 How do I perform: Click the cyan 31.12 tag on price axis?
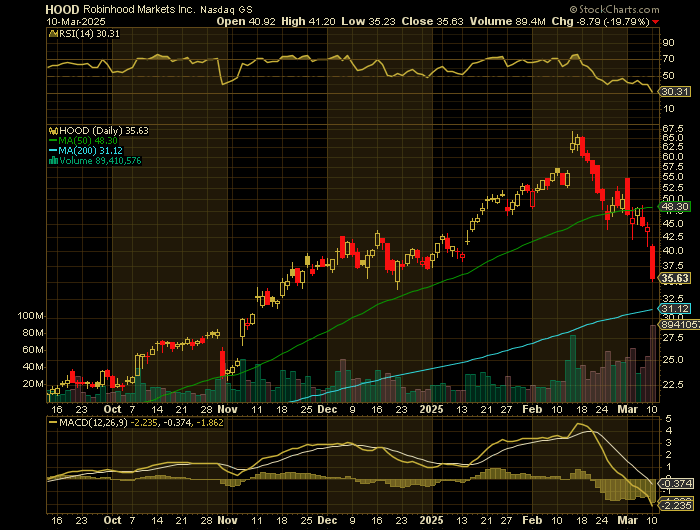click(x=675, y=309)
